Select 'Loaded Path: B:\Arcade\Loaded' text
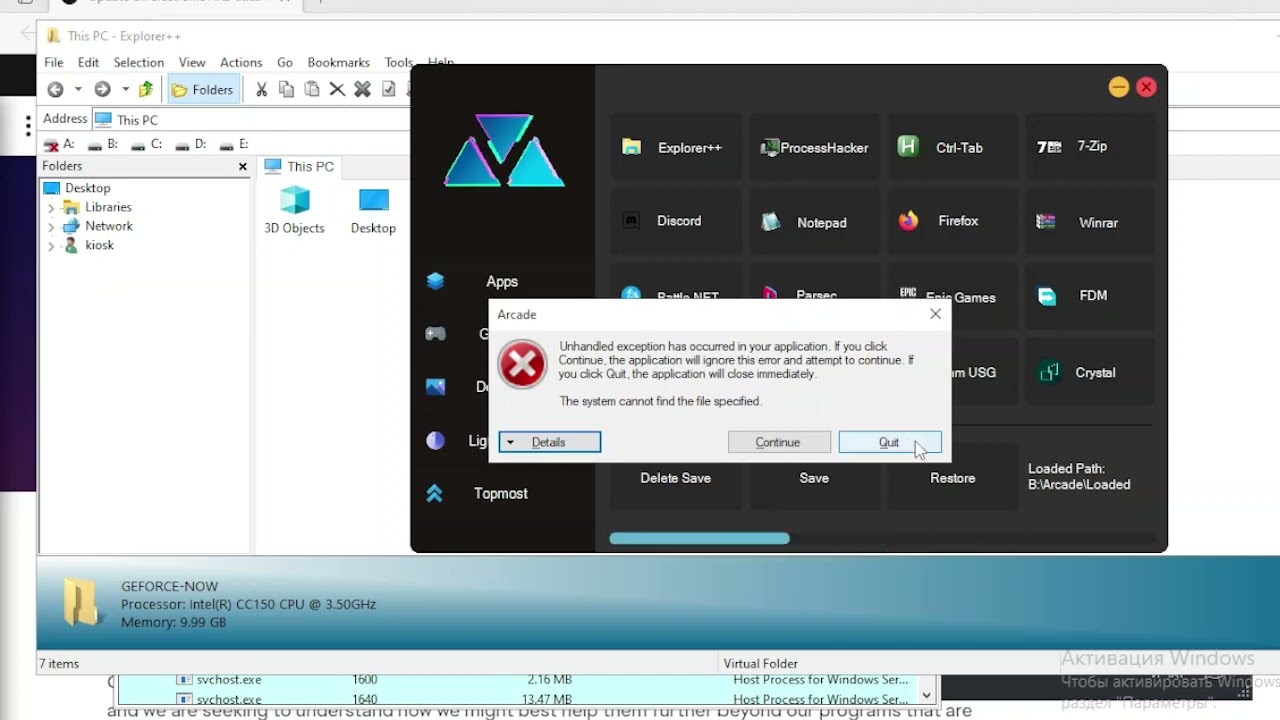The image size is (1280, 720). pos(1079,477)
